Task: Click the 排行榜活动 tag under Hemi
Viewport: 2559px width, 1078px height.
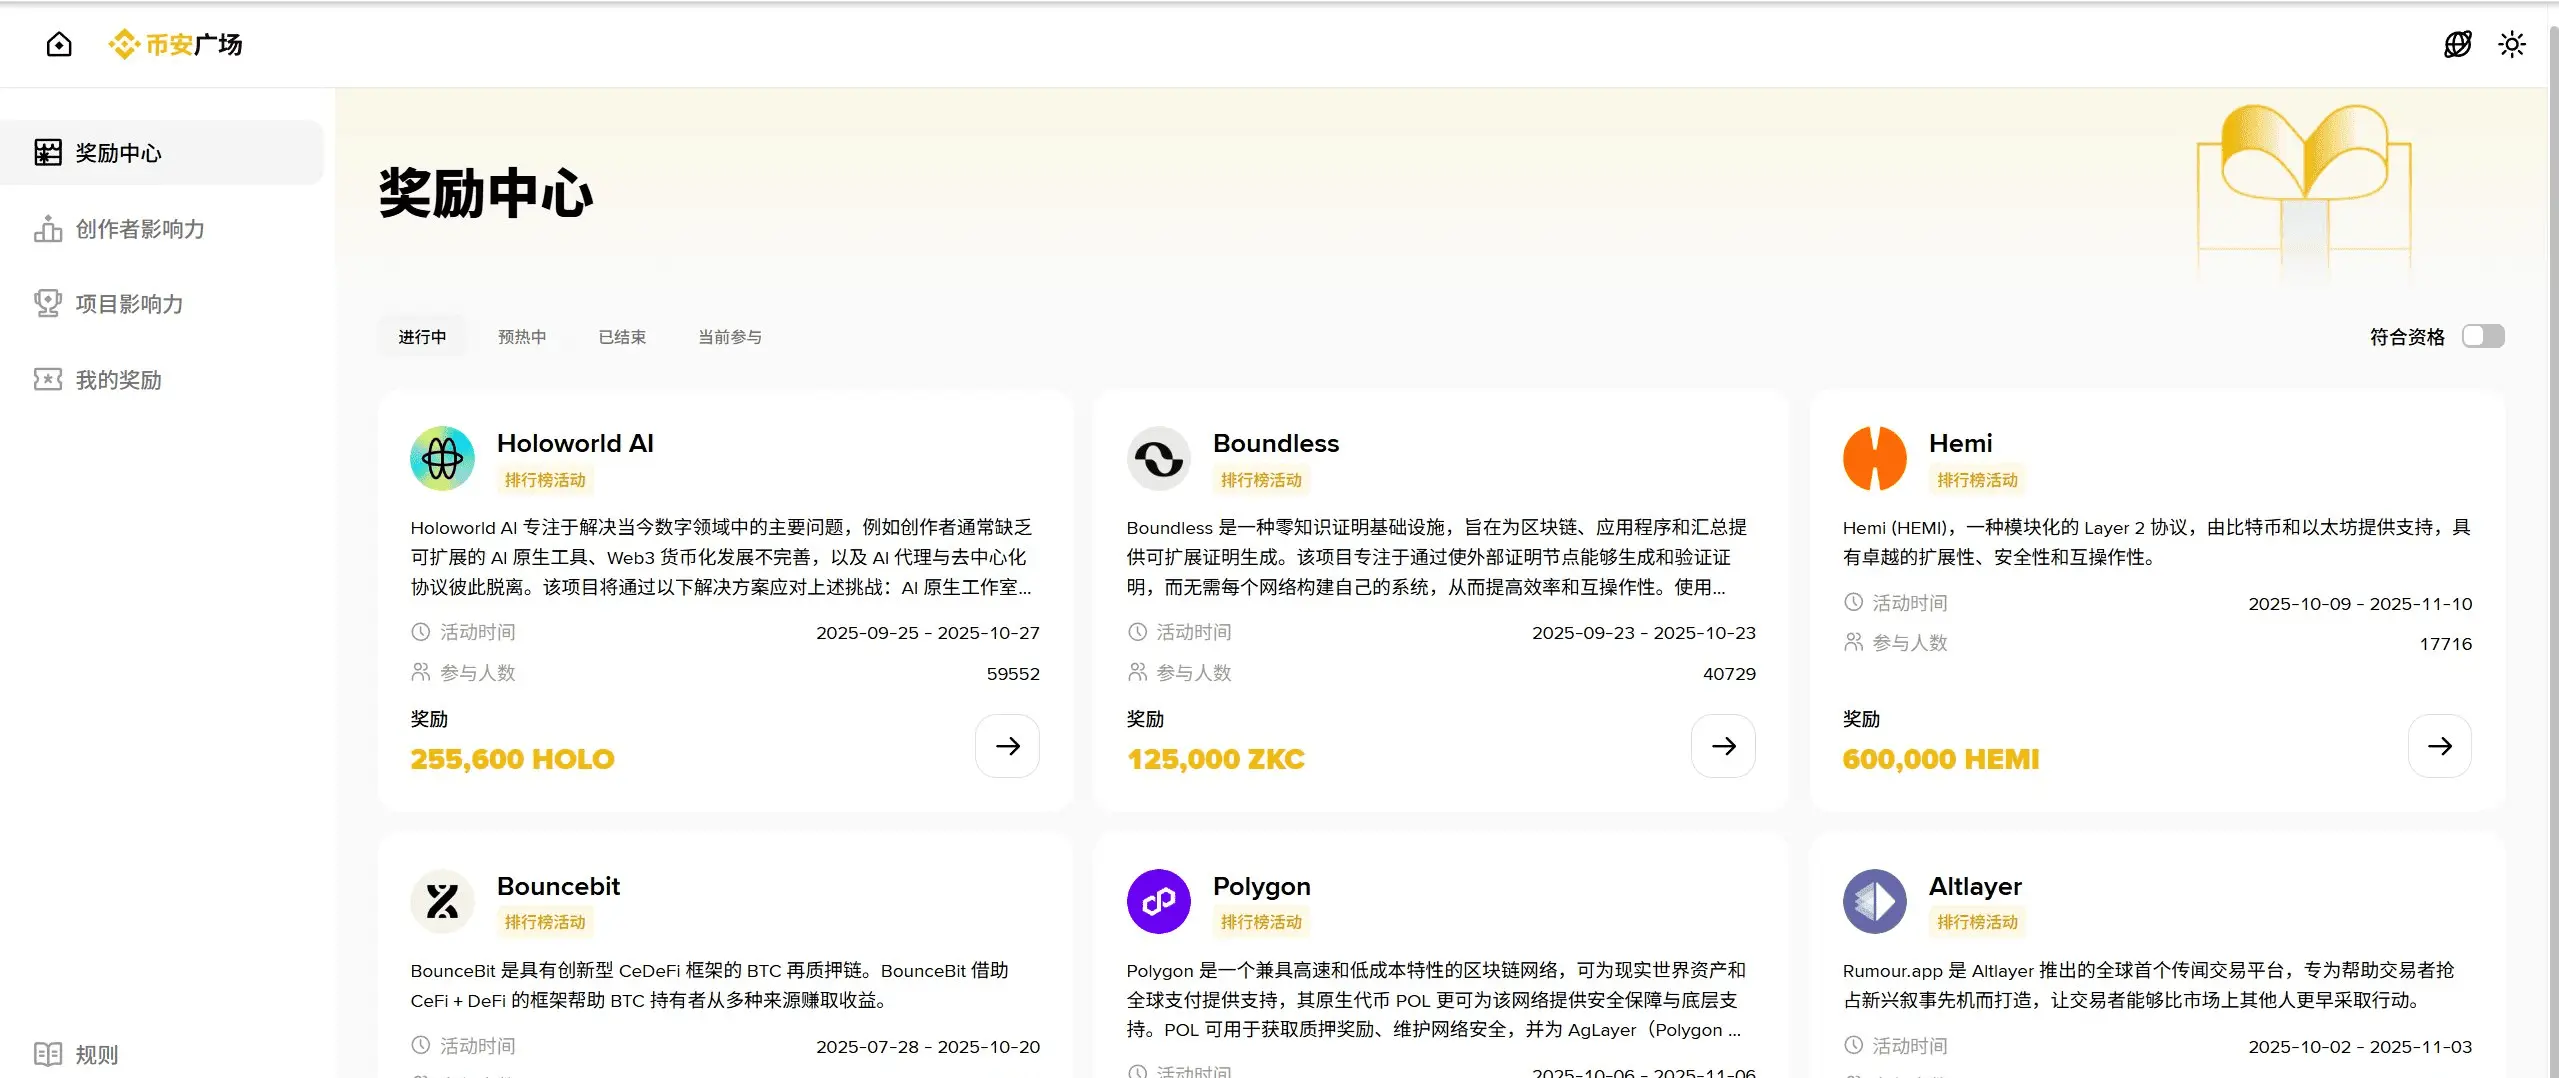Action: click(x=1977, y=480)
